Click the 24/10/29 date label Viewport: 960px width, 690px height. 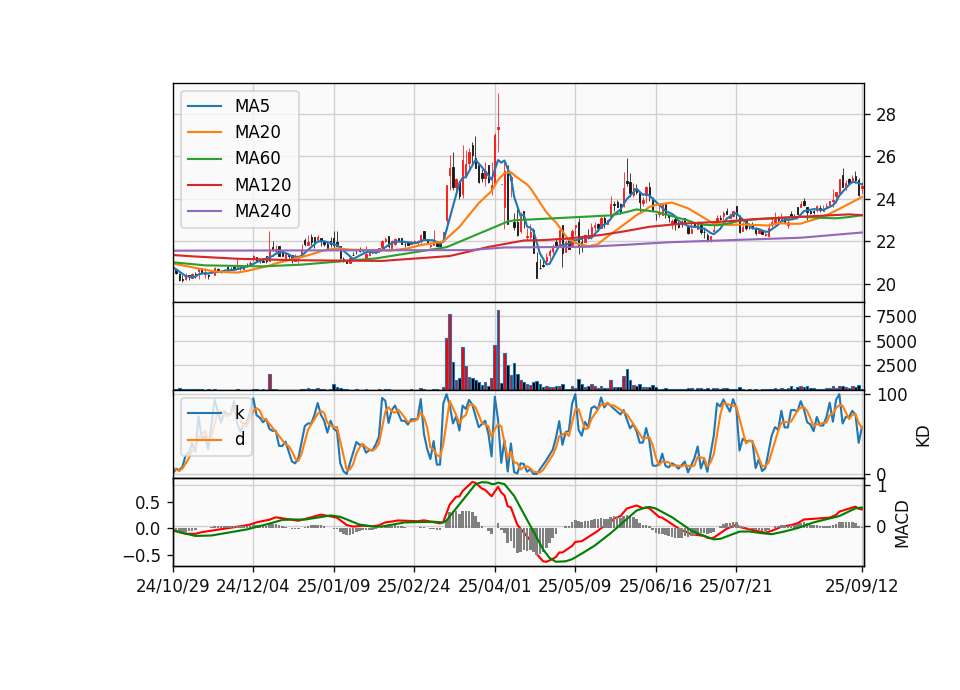pyautogui.click(x=173, y=587)
